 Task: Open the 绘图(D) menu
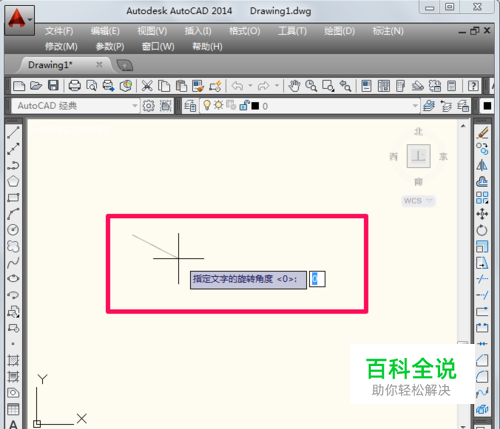pyautogui.click(x=339, y=31)
